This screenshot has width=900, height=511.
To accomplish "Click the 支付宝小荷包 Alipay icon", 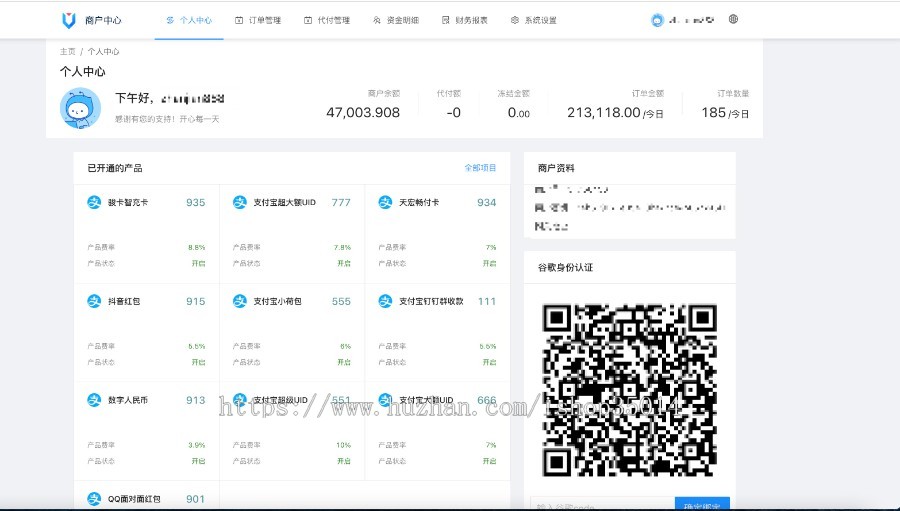I will point(239,301).
